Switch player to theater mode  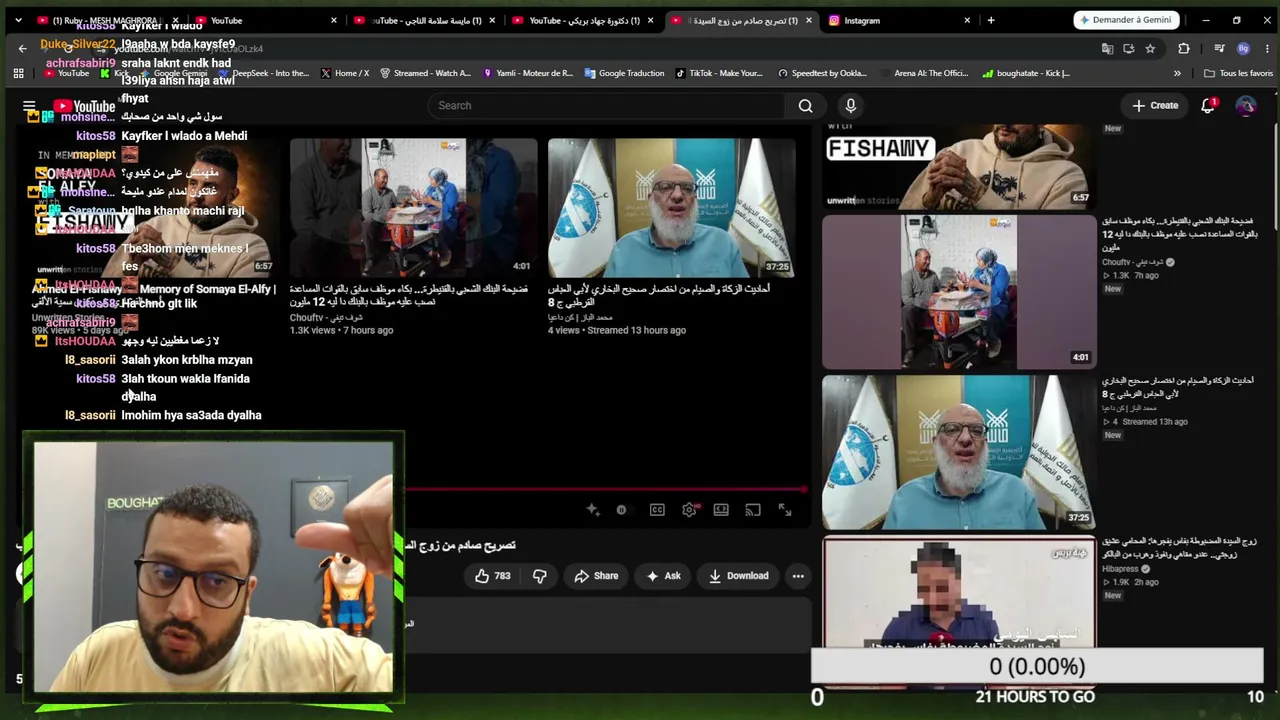pyautogui.click(x=721, y=510)
